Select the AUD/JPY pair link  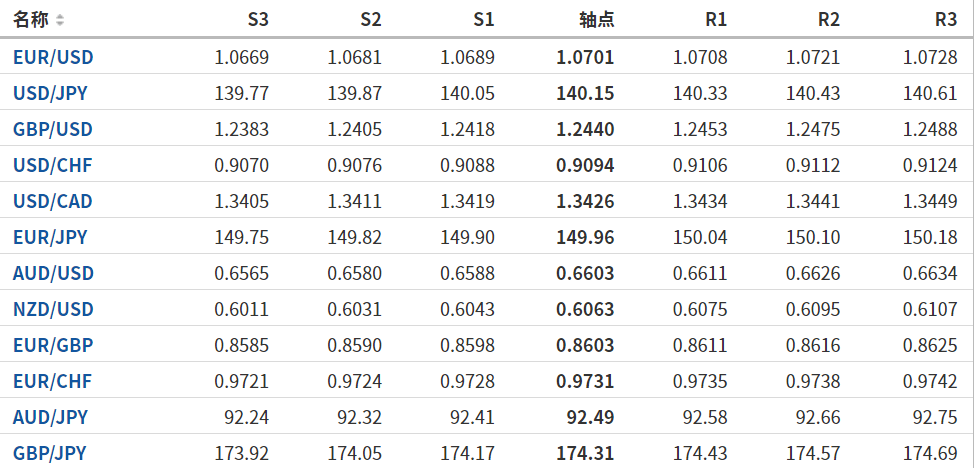pyautogui.click(x=50, y=417)
